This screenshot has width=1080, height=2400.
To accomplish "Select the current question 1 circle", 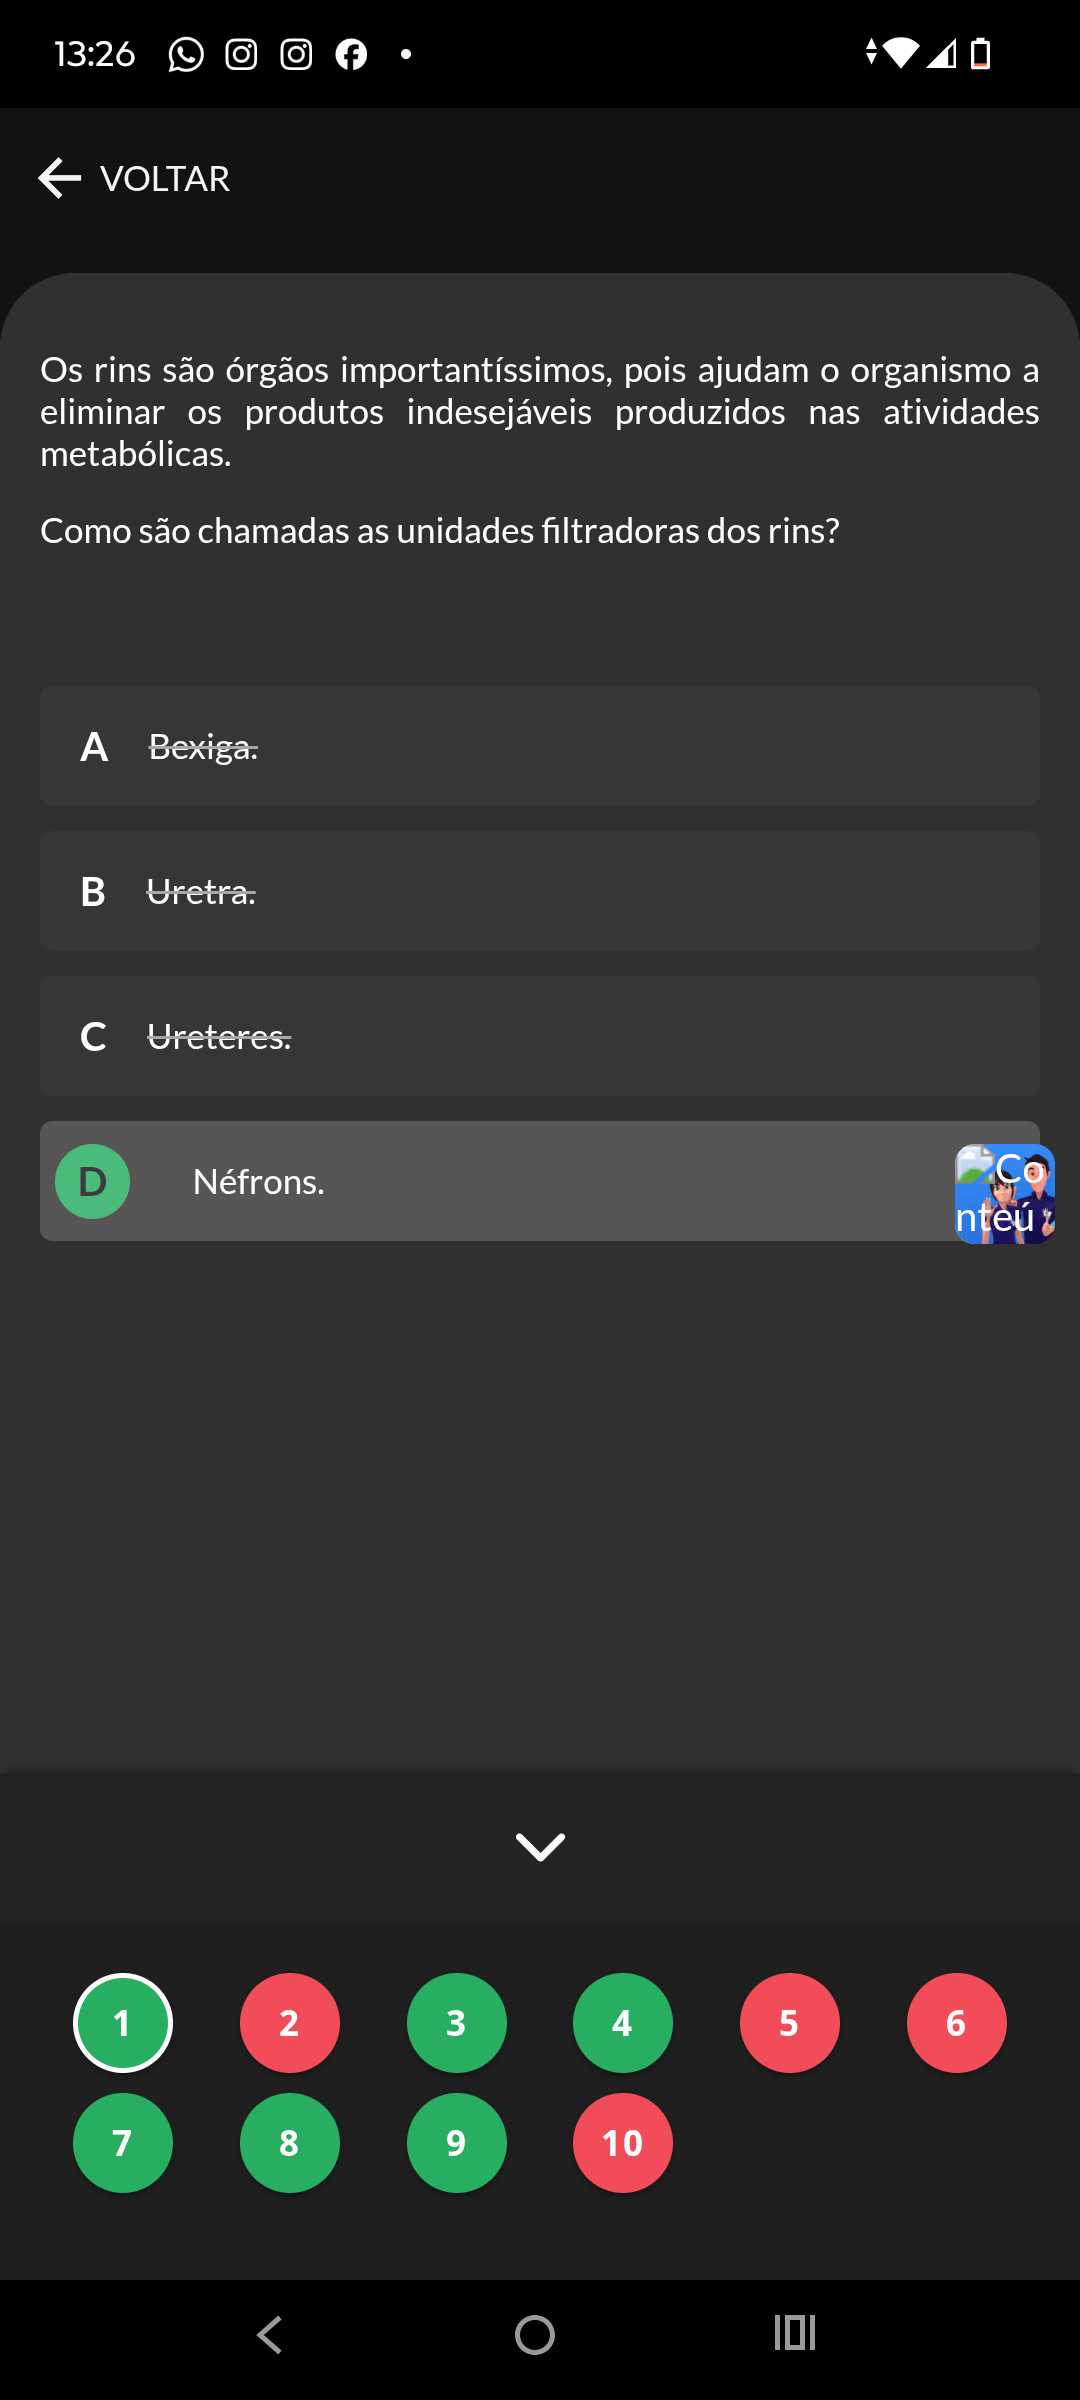I will (x=123, y=2023).
